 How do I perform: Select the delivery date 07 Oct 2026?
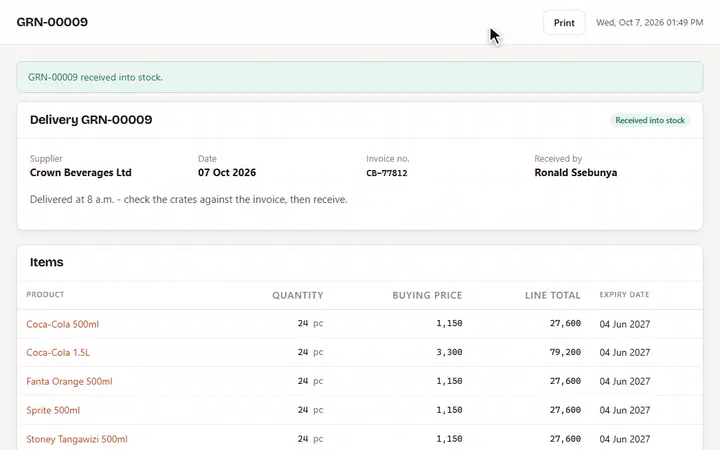click(x=227, y=173)
